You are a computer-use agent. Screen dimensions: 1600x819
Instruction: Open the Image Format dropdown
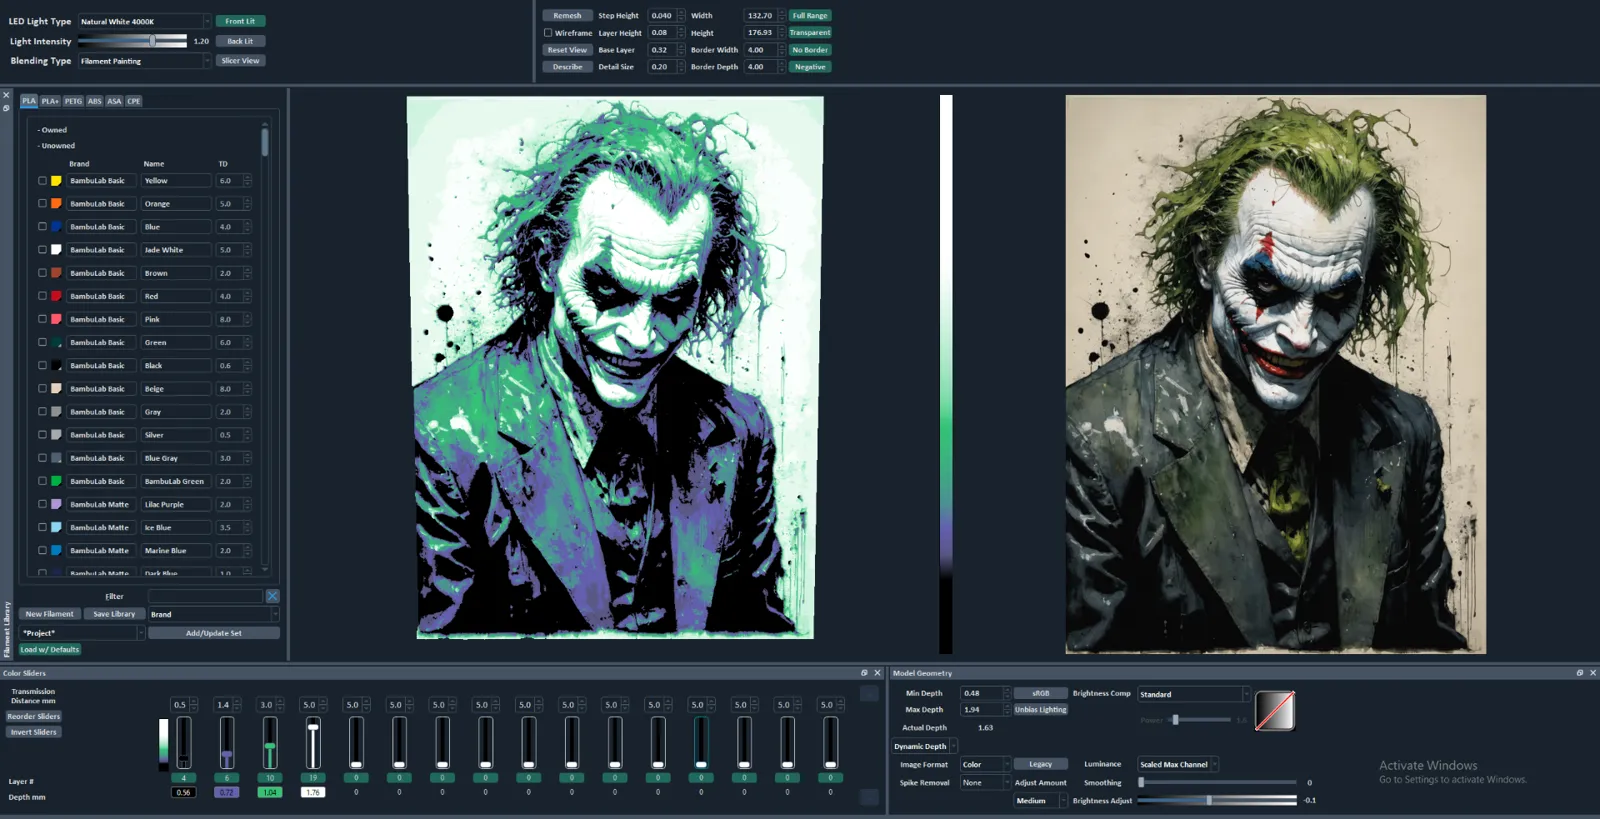click(x=985, y=764)
